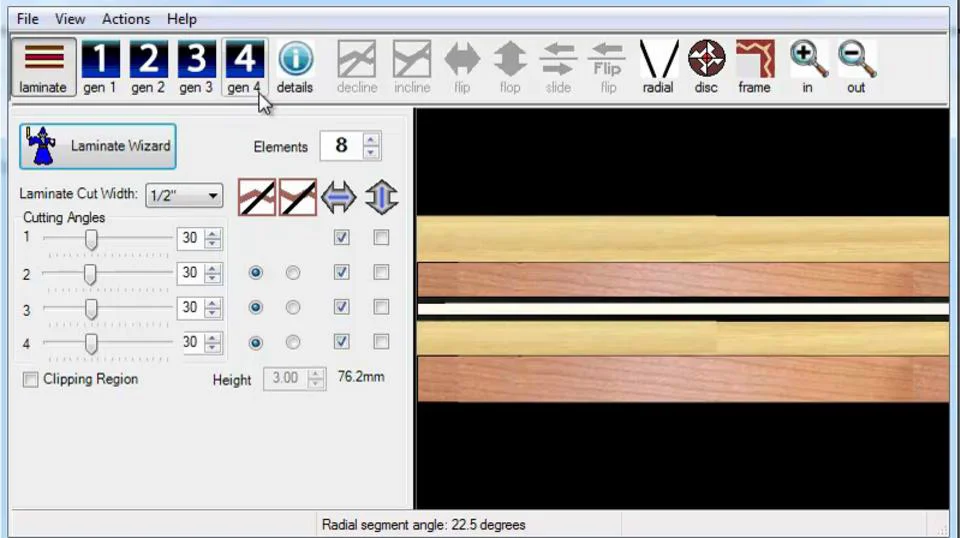960x538 pixels.
Task: Click the horizontal flip column icon
Action: pos(339,197)
